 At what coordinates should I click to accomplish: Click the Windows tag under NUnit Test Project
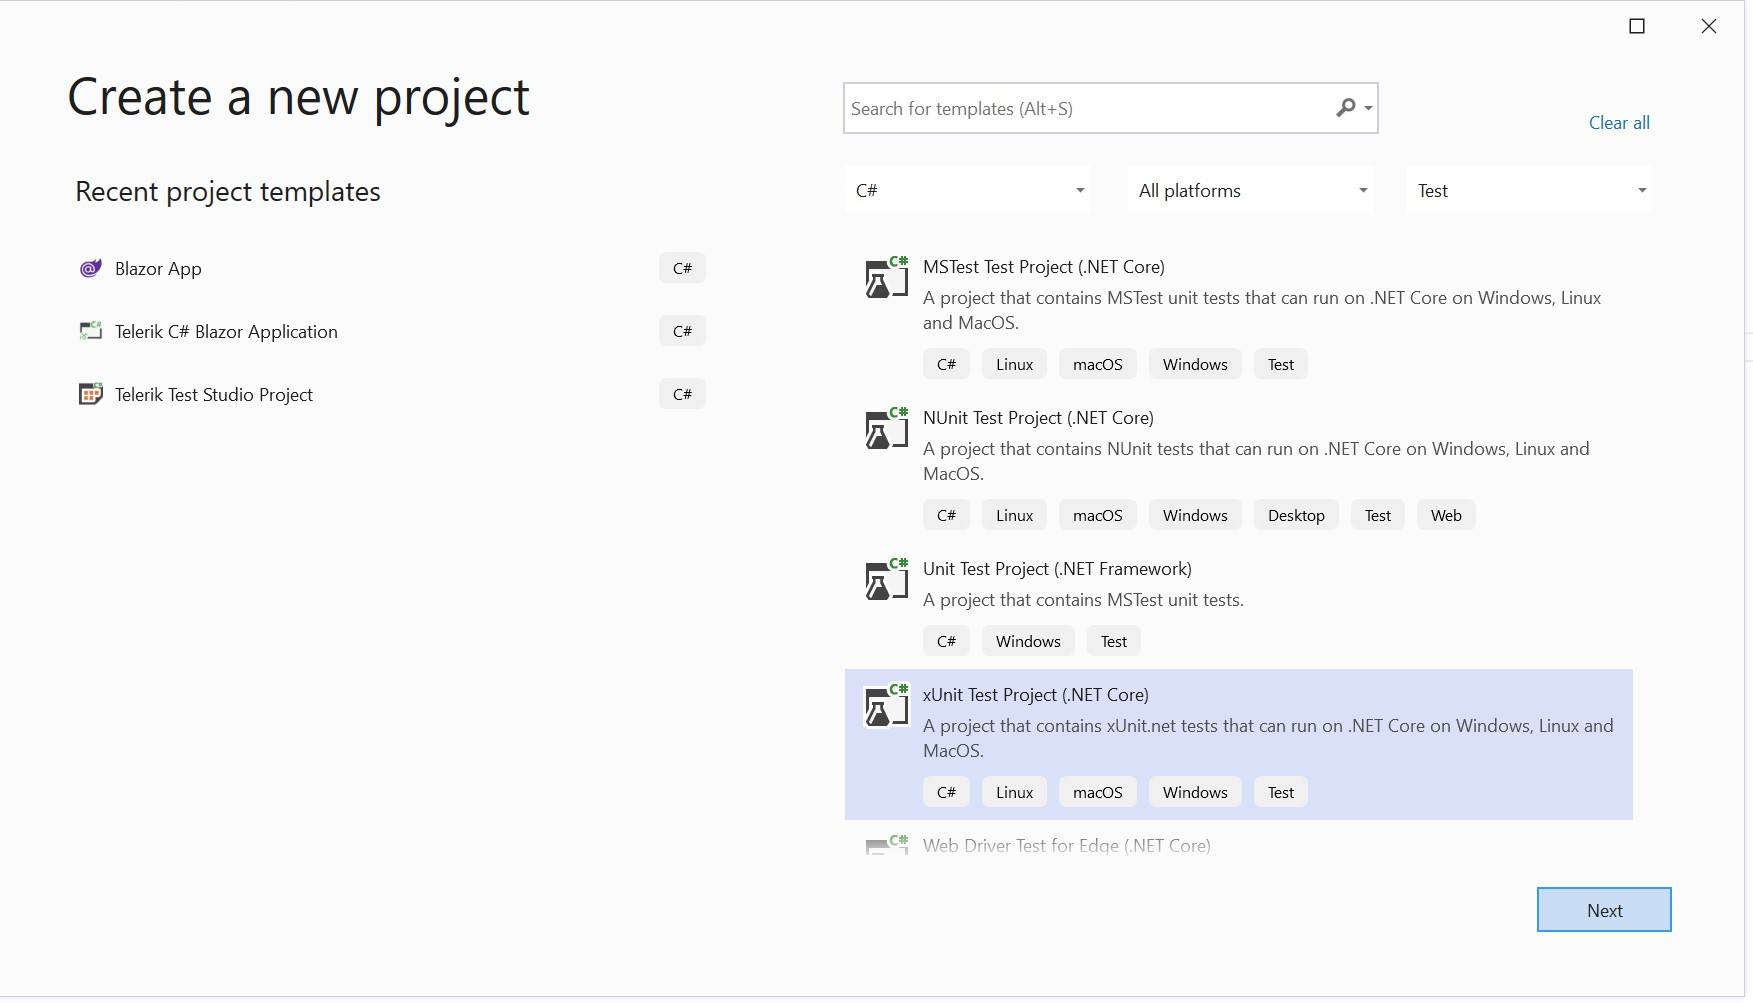pyautogui.click(x=1195, y=515)
